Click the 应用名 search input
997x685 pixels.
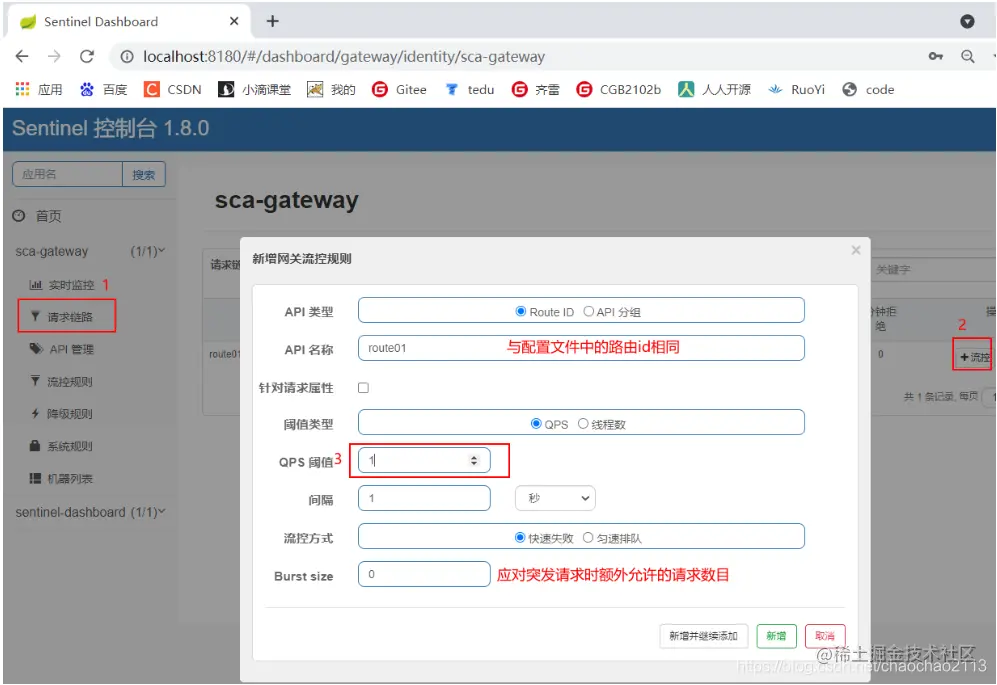click(67, 174)
